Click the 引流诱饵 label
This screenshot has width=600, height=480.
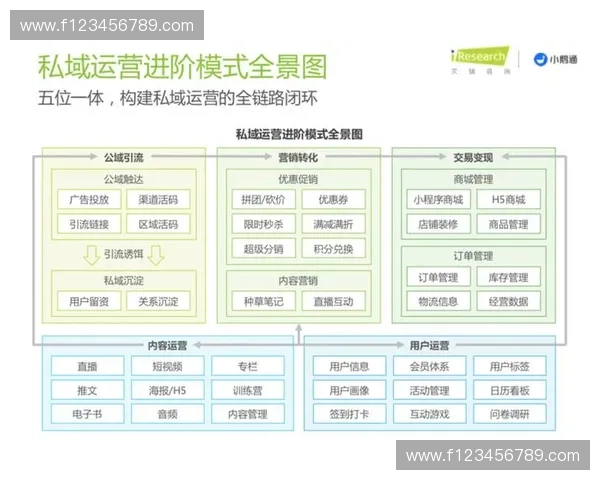point(124,254)
